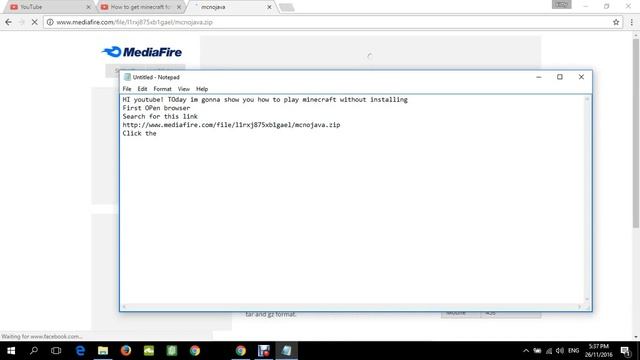Switch to running Chrome window in taskbar
640x360 pixels.
(241, 351)
